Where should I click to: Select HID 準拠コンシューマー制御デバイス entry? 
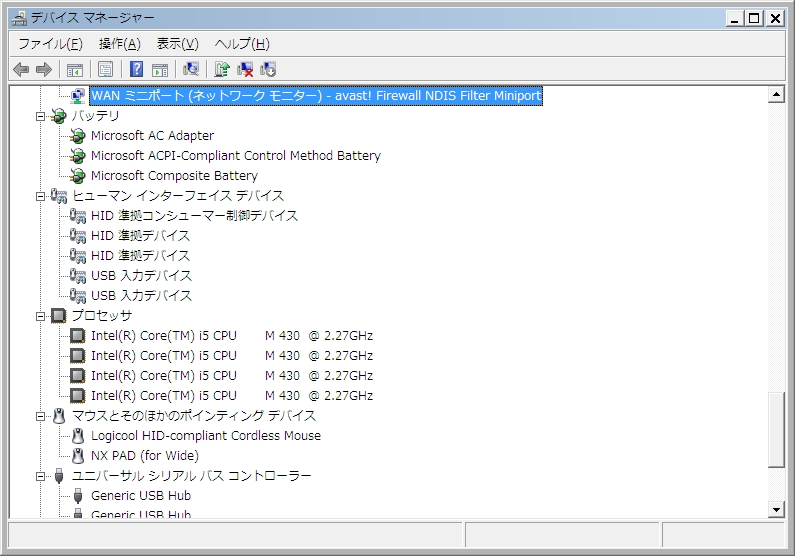[194, 216]
